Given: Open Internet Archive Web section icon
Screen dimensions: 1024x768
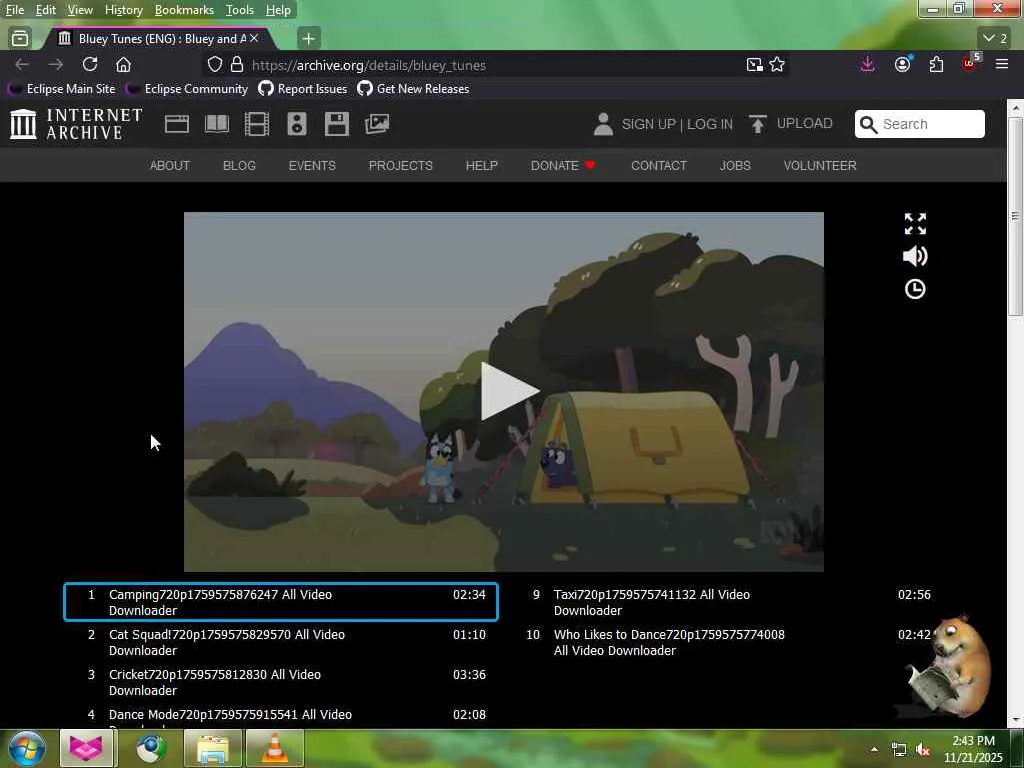Looking at the screenshot, I should coord(176,124).
